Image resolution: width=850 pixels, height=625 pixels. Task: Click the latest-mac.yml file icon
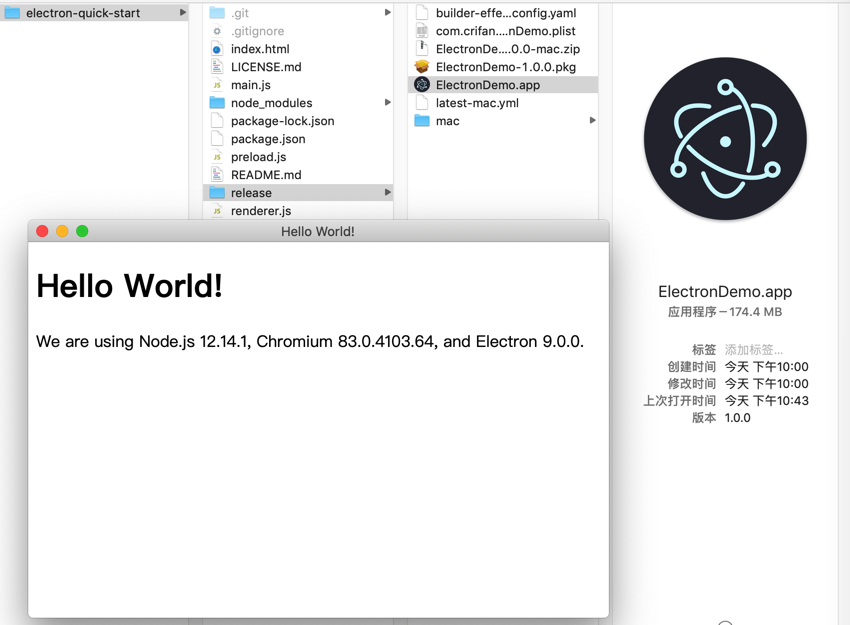[x=422, y=102]
